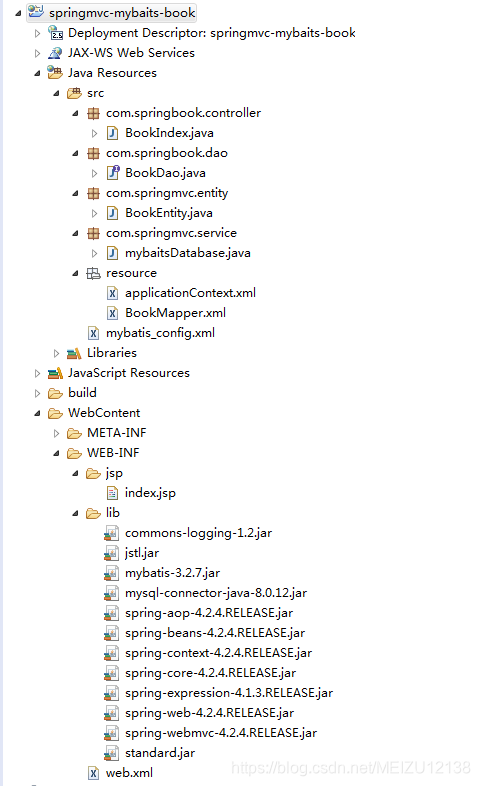Expand the META-INF folder

click(x=57, y=434)
